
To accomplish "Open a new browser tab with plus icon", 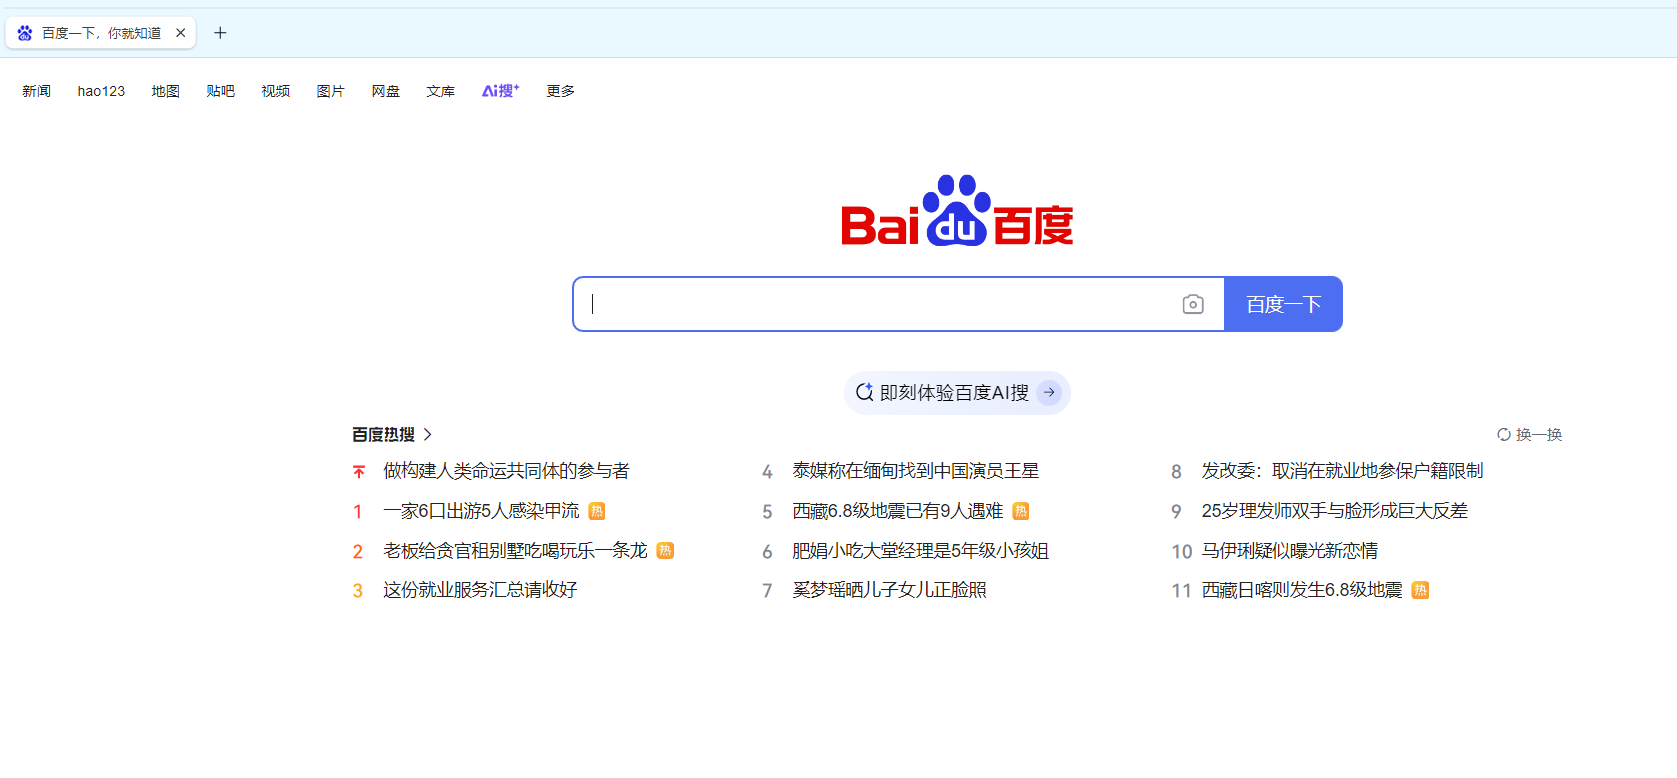I will click(x=220, y=33).
